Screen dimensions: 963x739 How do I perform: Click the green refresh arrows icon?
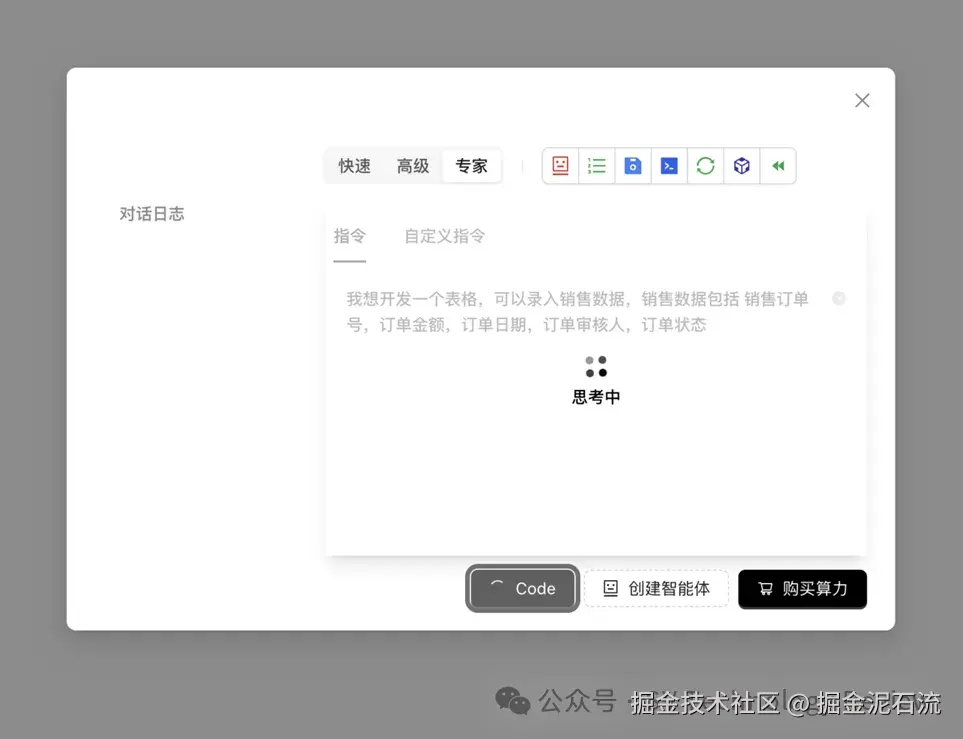point(705,166)
